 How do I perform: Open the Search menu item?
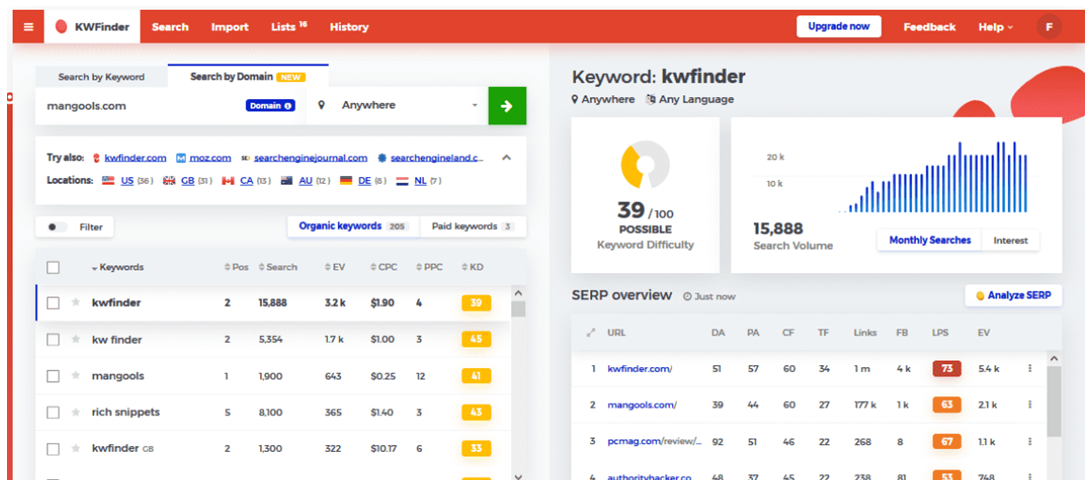pyautogui.click(x=170, y=27)
